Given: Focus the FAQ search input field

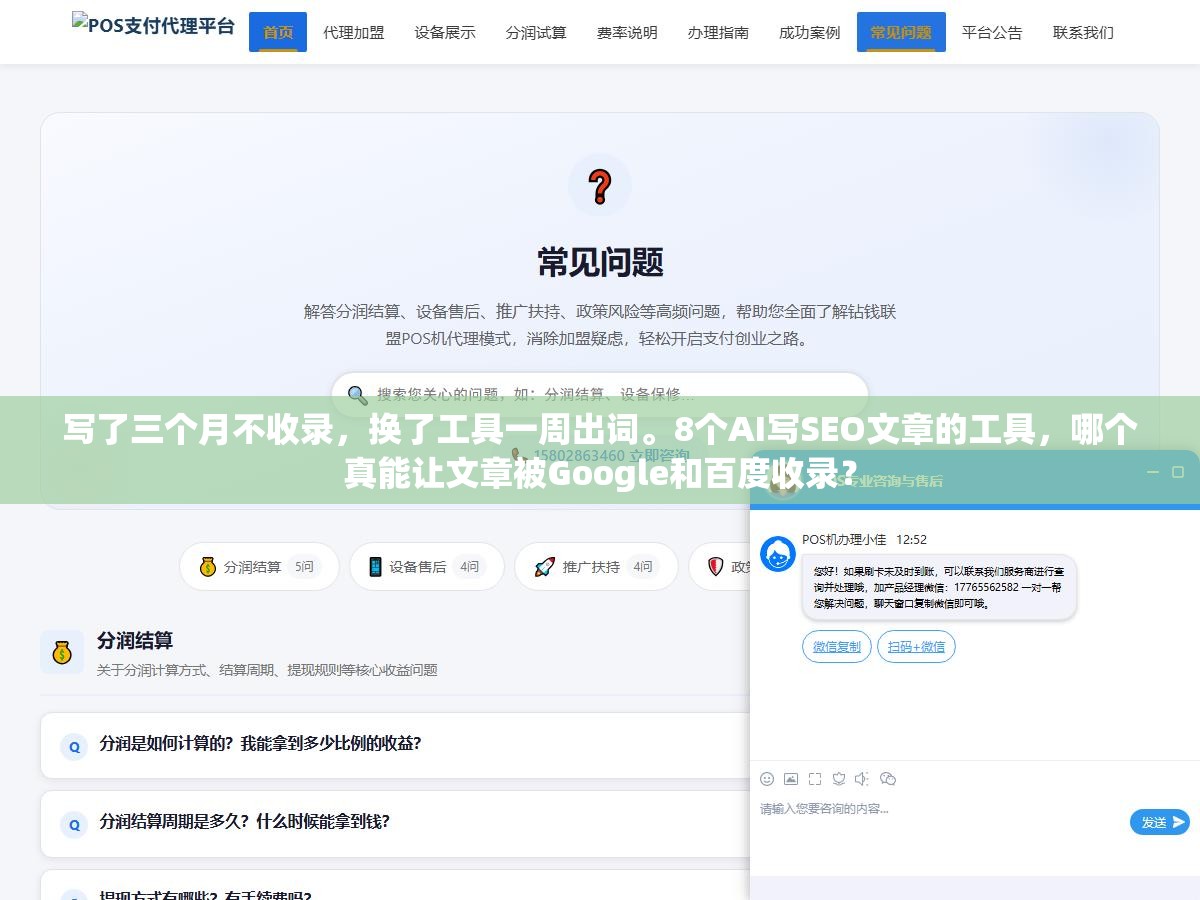Looking at the screenshot, I should 600,395.
